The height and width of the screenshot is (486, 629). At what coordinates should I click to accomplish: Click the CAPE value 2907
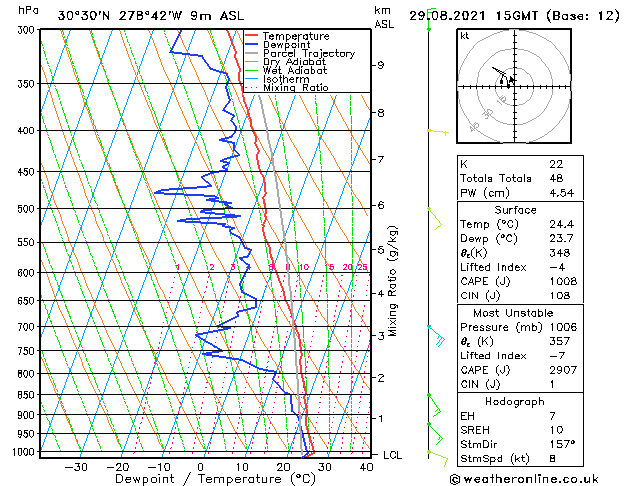coord(563,370)
